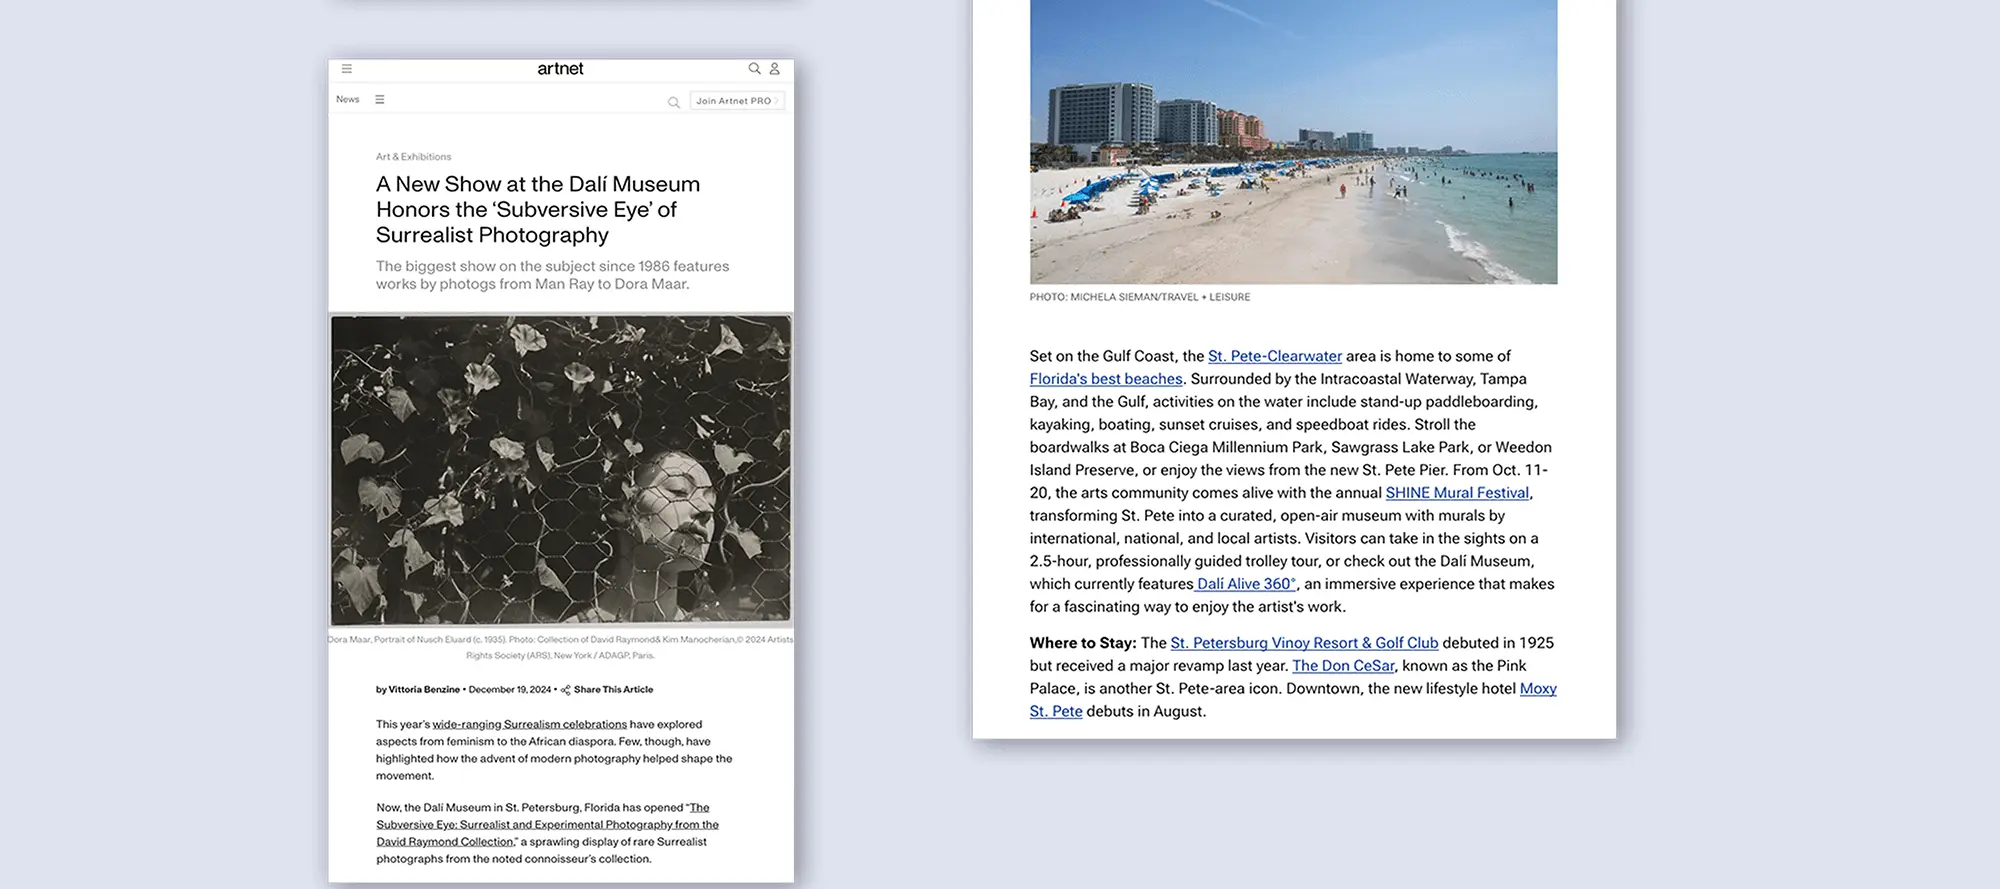2000x889 pixels.
Task: Click the share icon beside Share This Article
Action: click(566, 690)
